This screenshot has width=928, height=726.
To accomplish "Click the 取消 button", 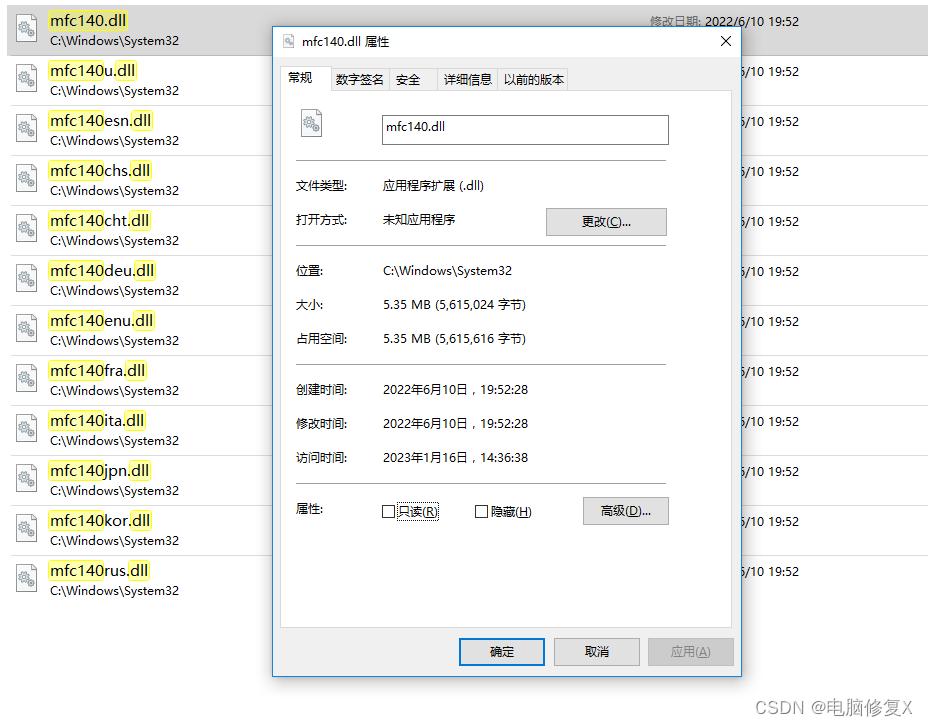I will [x=597, y=651].
